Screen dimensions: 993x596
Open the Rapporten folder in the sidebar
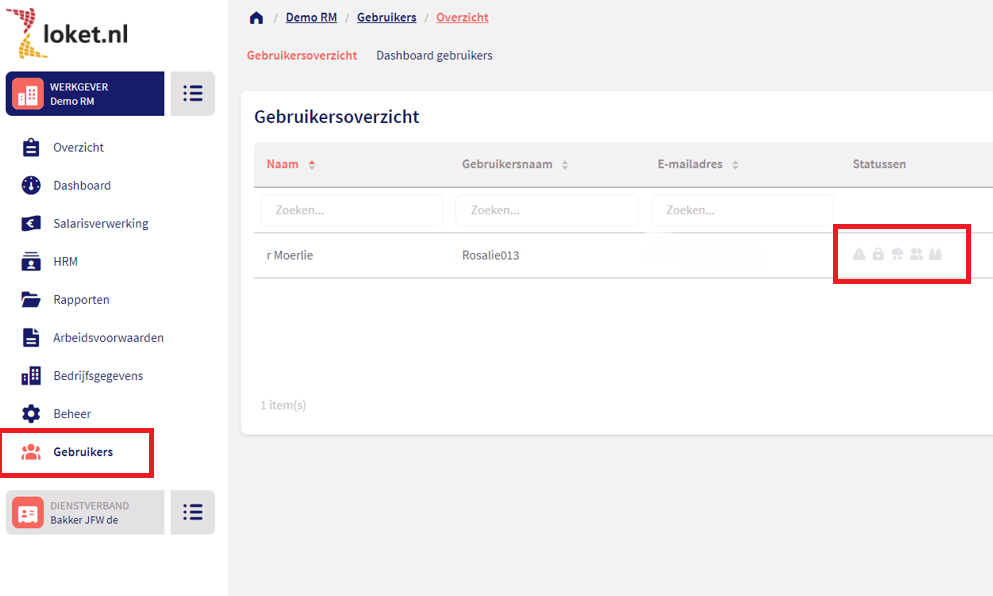pos(81,299)
